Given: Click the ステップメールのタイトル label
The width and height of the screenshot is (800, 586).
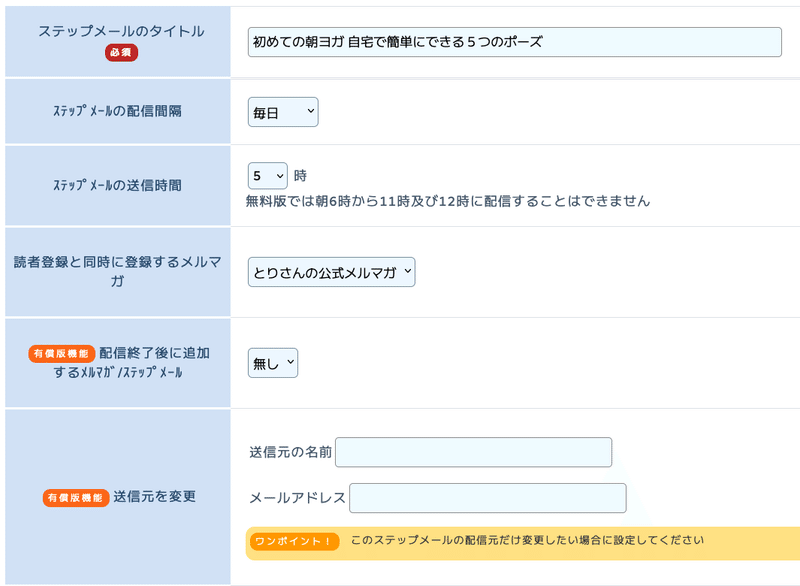Looking at the screenshot, I should pyautogui.click(x=121, y=32).
